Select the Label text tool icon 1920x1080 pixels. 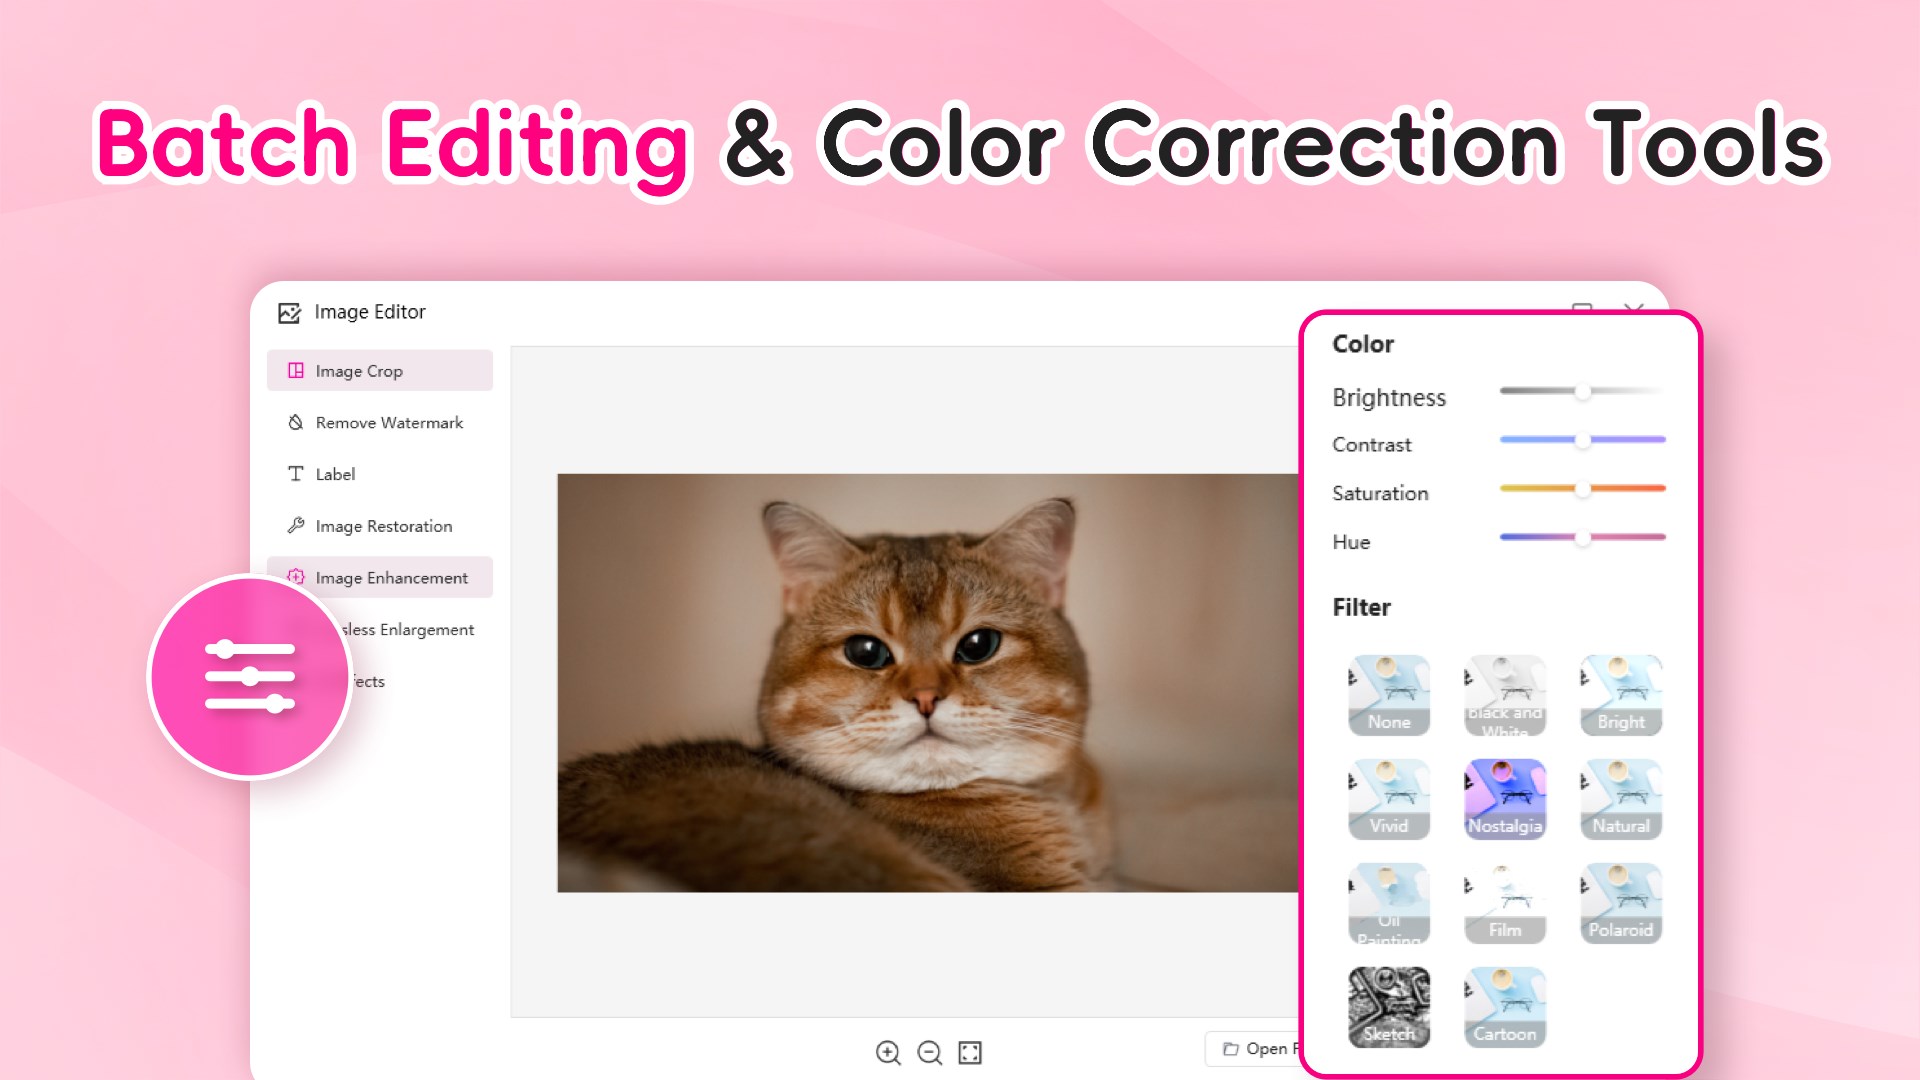[x=295, y=474]
